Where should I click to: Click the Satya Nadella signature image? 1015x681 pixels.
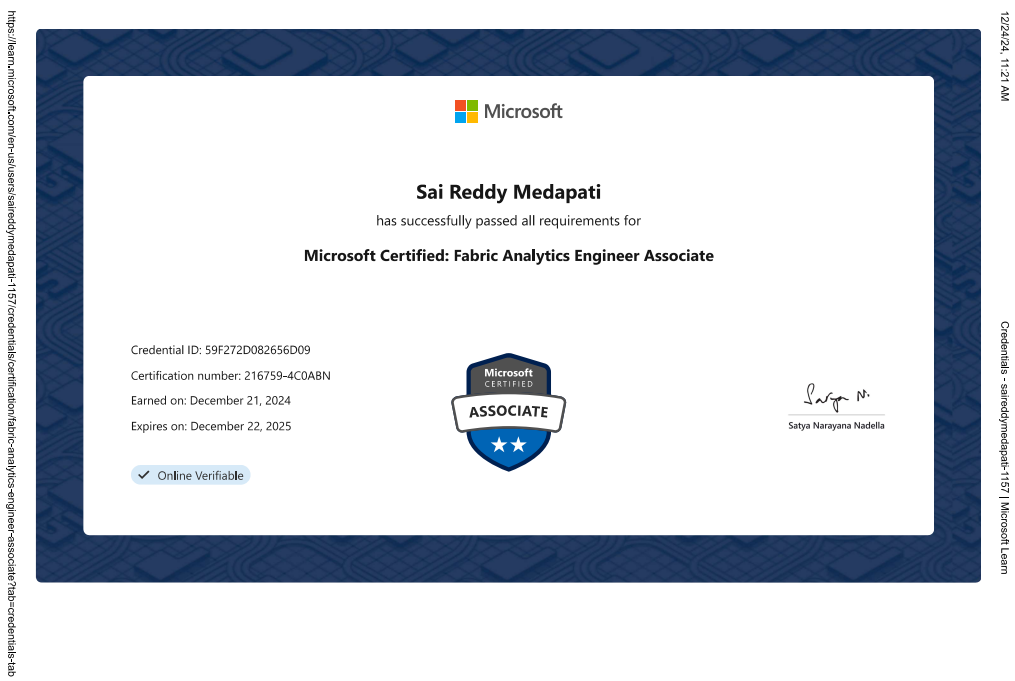click(836, 396)
